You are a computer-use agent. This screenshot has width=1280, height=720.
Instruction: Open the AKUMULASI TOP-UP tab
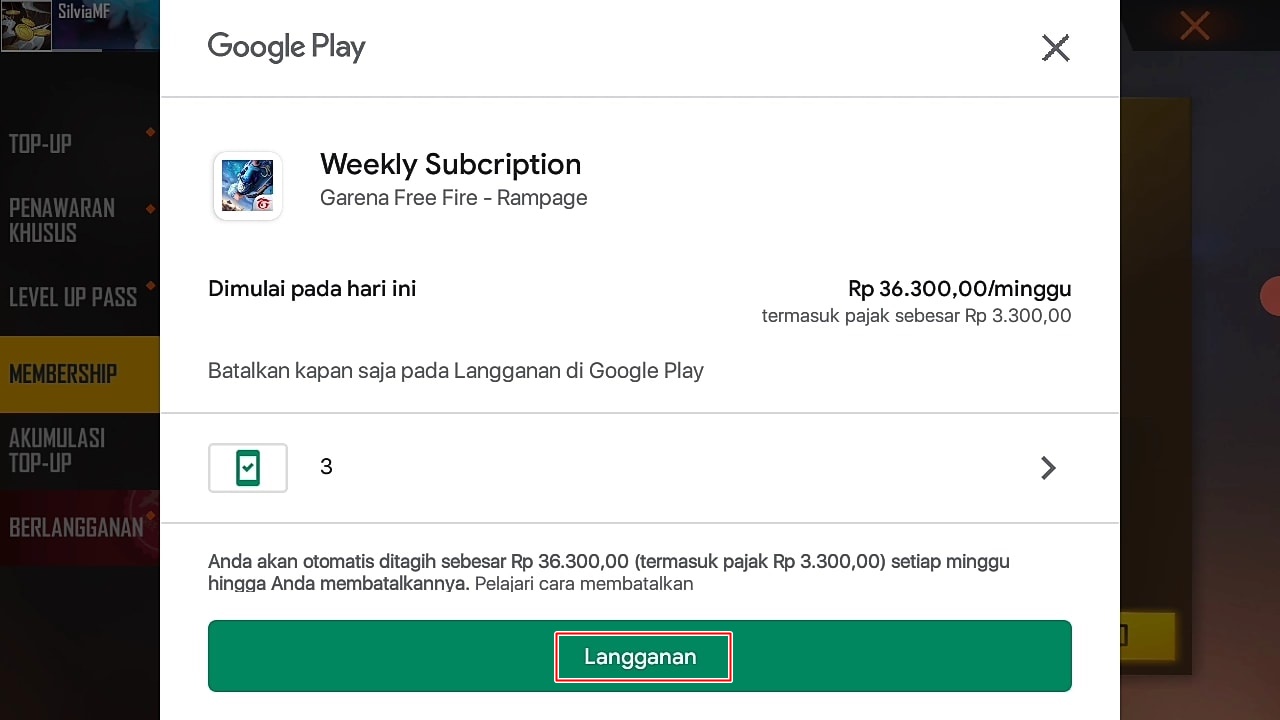(57, 450)
